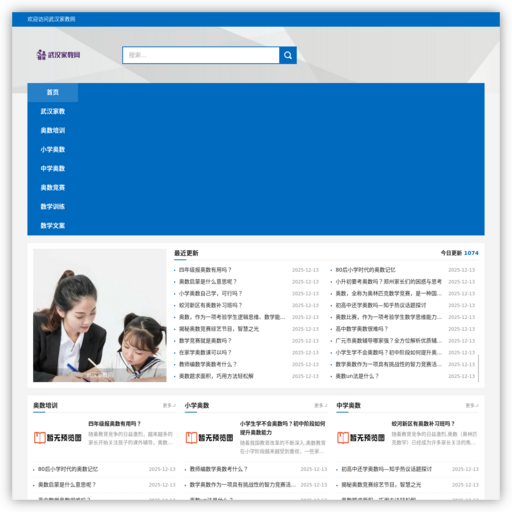
Task: Click the 奥数培训 section heading
Action: 45,405
